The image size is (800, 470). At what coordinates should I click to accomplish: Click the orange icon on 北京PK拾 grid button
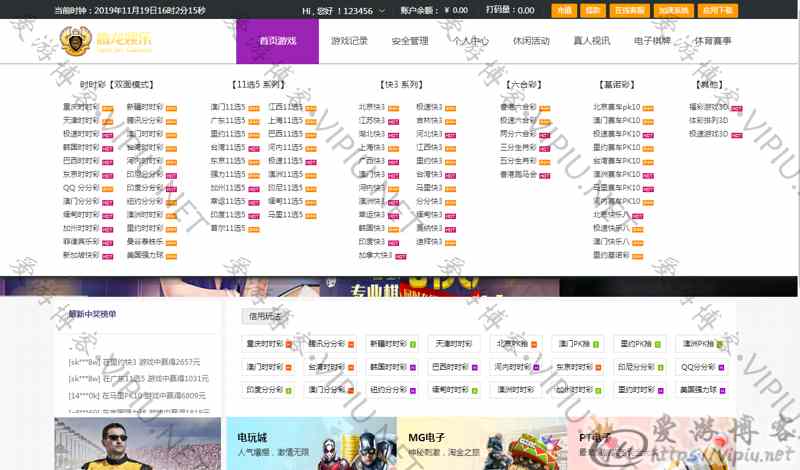point(534,344)
